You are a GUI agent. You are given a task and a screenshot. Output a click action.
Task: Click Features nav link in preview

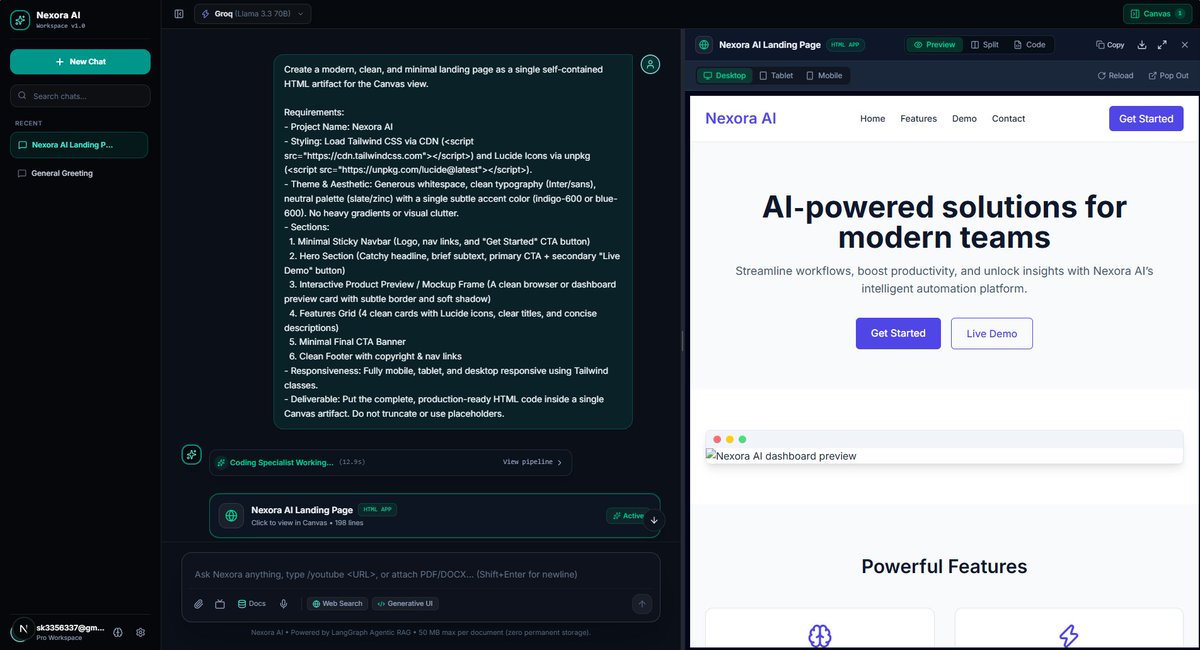pos(918,119)
